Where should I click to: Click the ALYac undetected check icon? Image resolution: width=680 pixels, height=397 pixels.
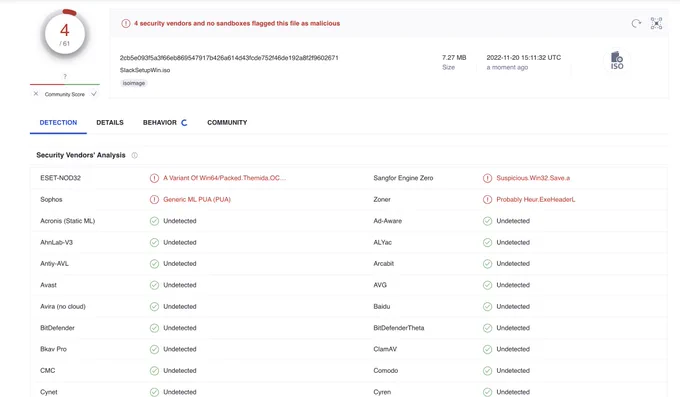(x=487, y=242)
